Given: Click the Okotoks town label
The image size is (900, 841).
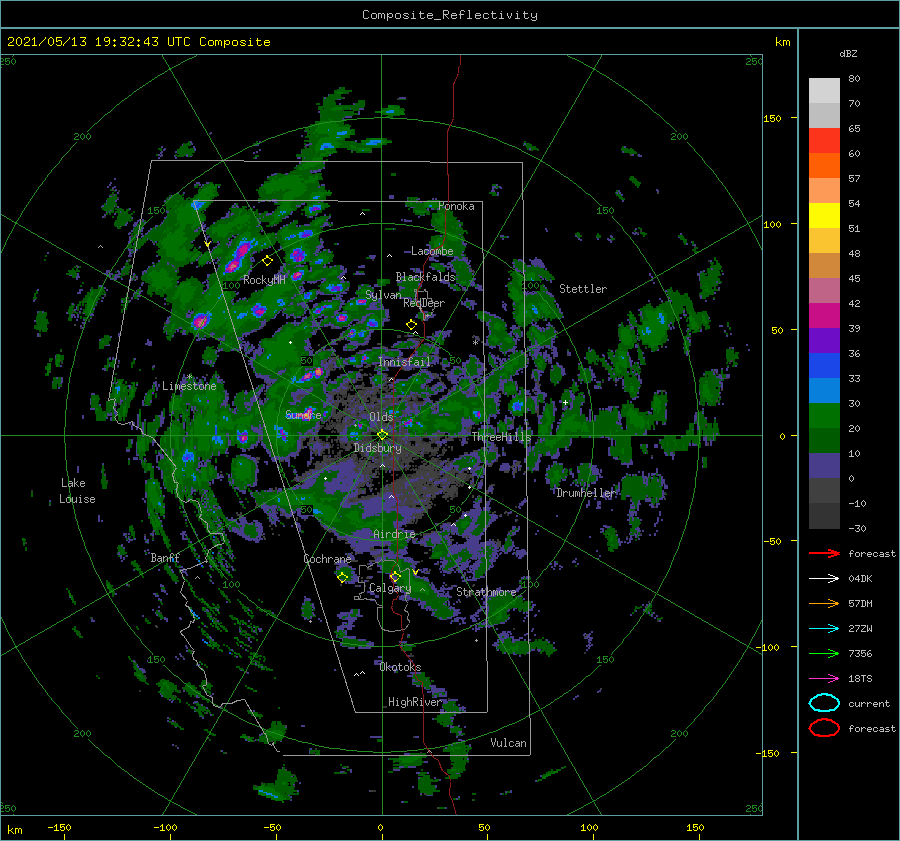Looking at the screenshot, I should tap(400, 667).
